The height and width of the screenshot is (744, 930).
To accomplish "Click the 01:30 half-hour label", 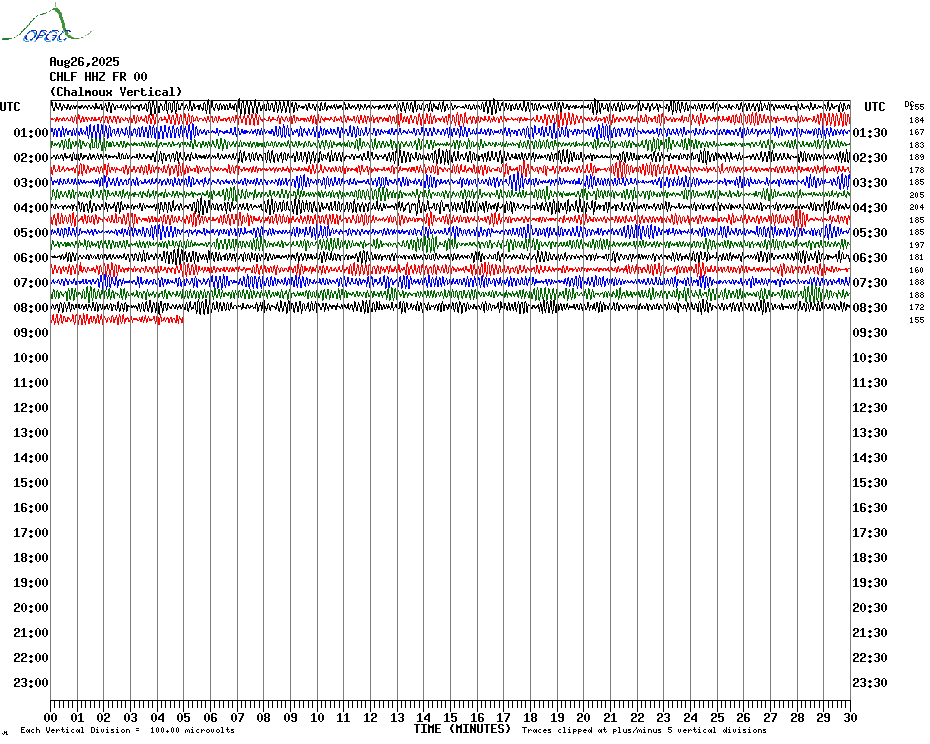I will (870, 132).
